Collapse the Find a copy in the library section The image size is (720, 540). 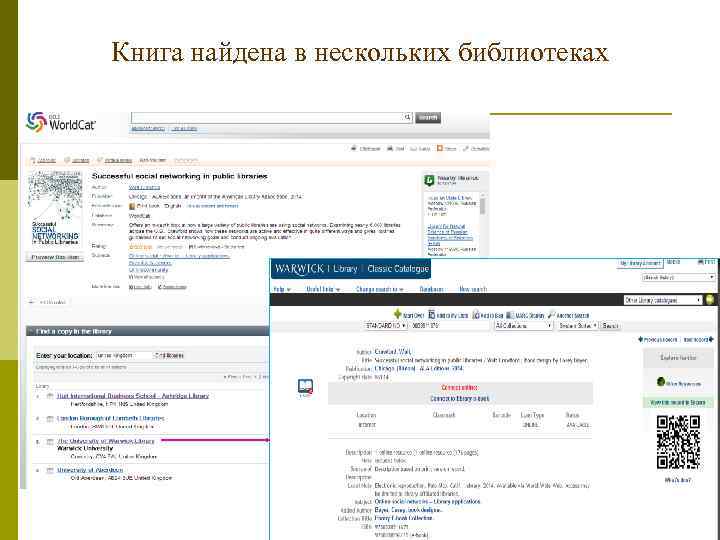(31, 331)
